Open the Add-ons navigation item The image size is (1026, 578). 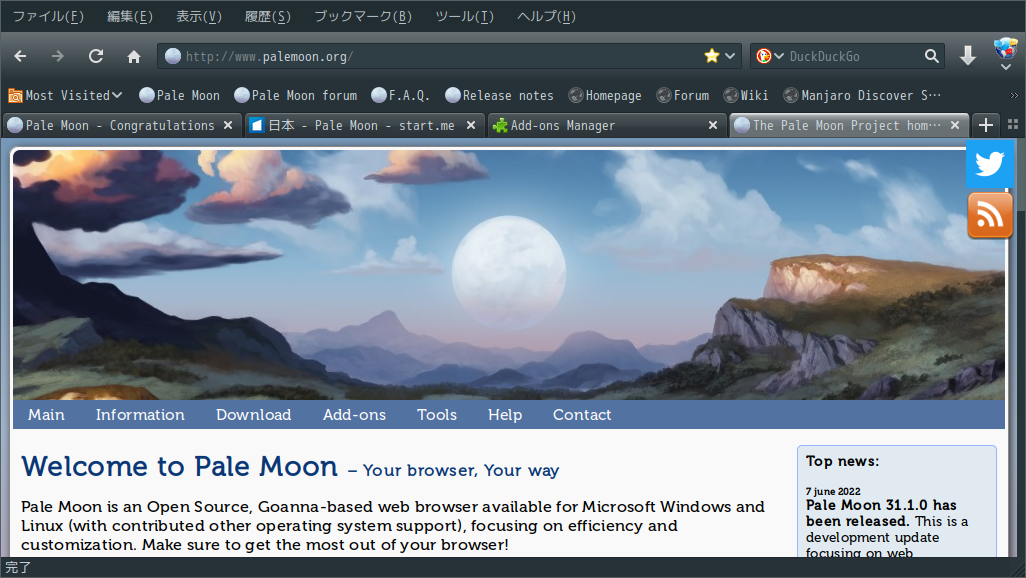click(x=354, y=415)
